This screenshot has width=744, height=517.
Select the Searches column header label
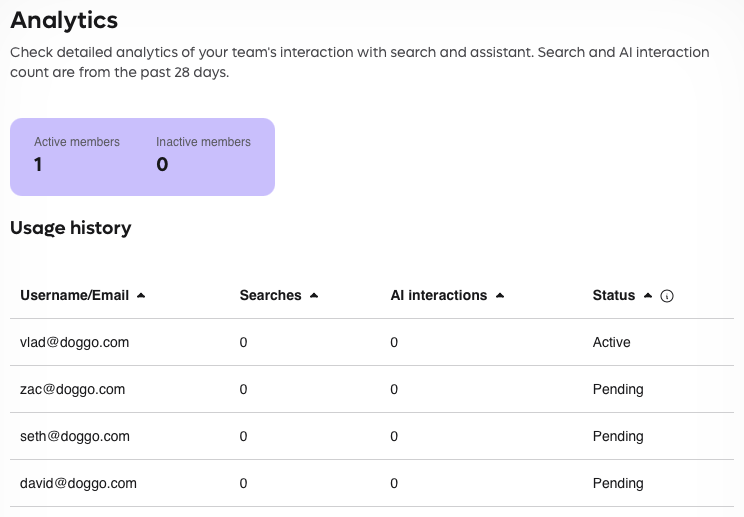click(270, 296)
